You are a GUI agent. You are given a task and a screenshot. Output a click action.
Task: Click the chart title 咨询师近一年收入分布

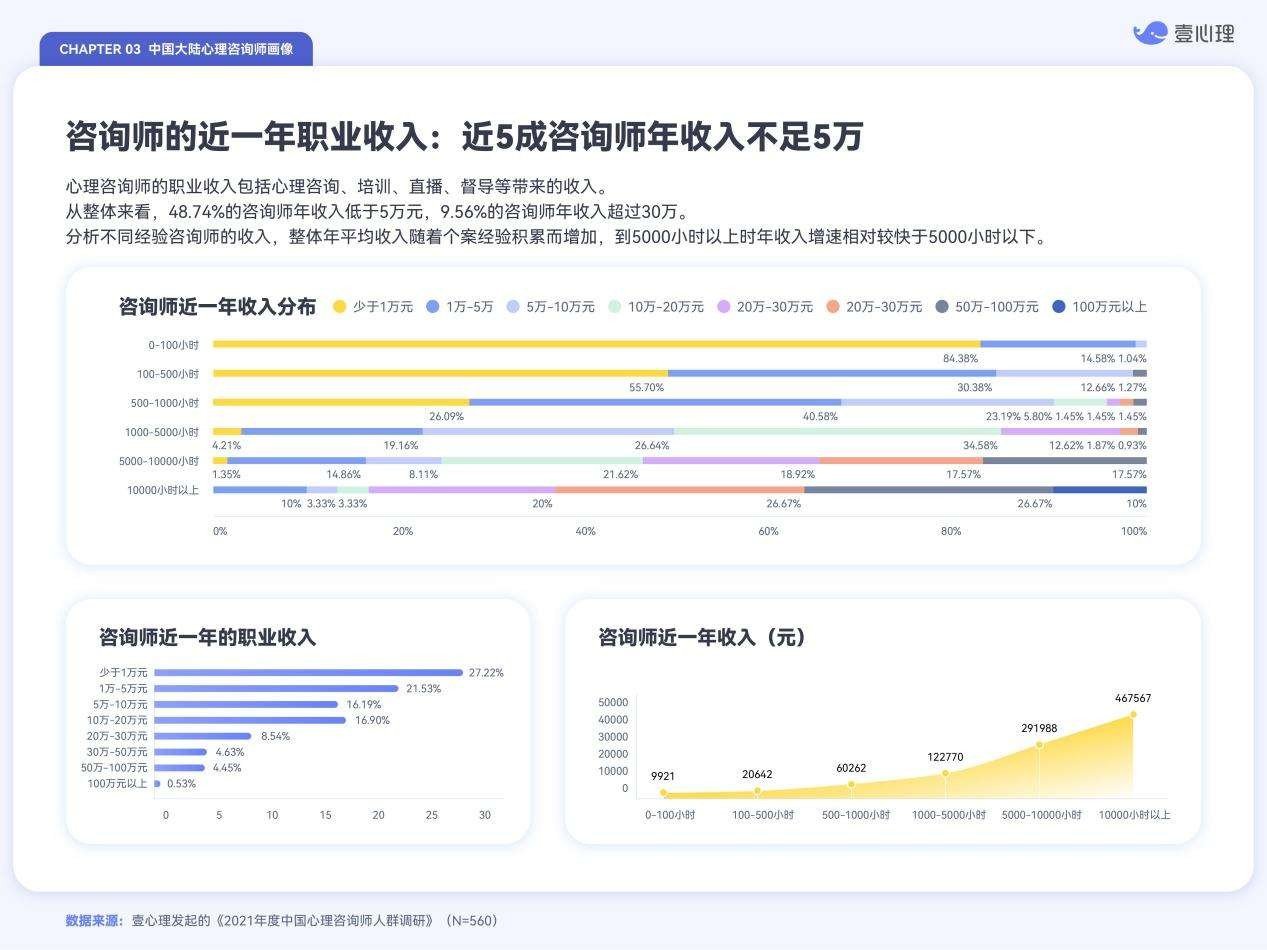[x=217, y=307]
